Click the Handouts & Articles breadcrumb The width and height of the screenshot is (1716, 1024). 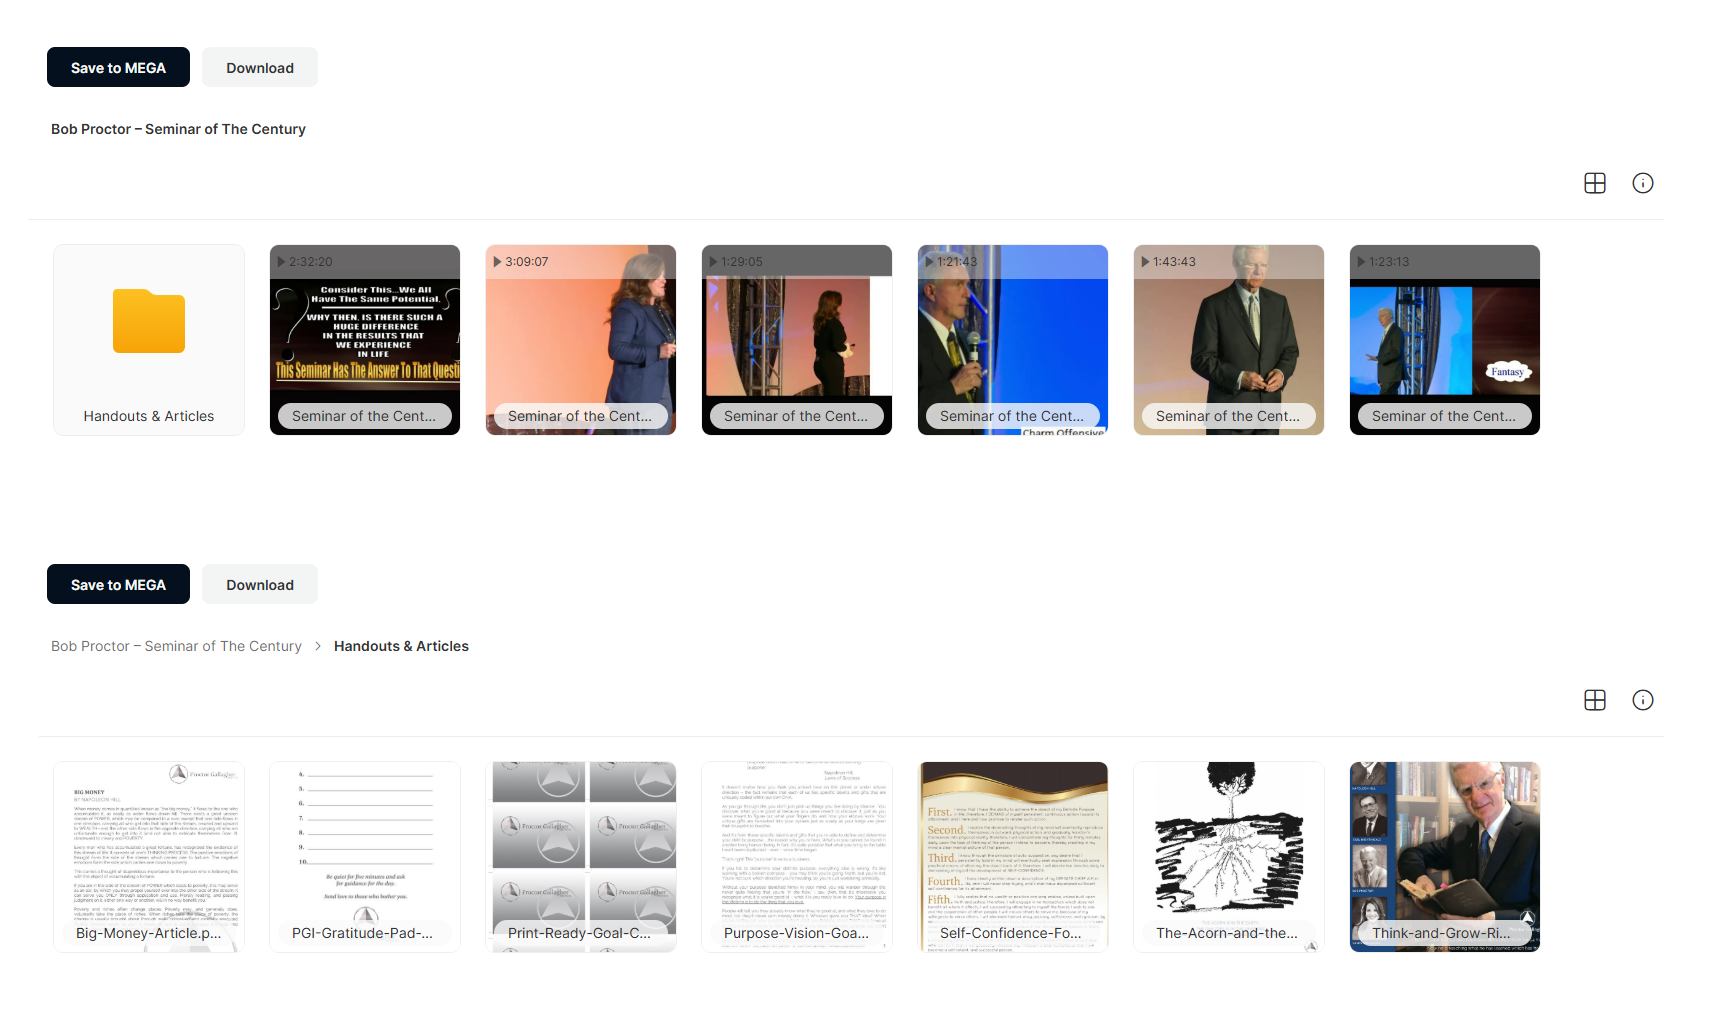[401, 646]
